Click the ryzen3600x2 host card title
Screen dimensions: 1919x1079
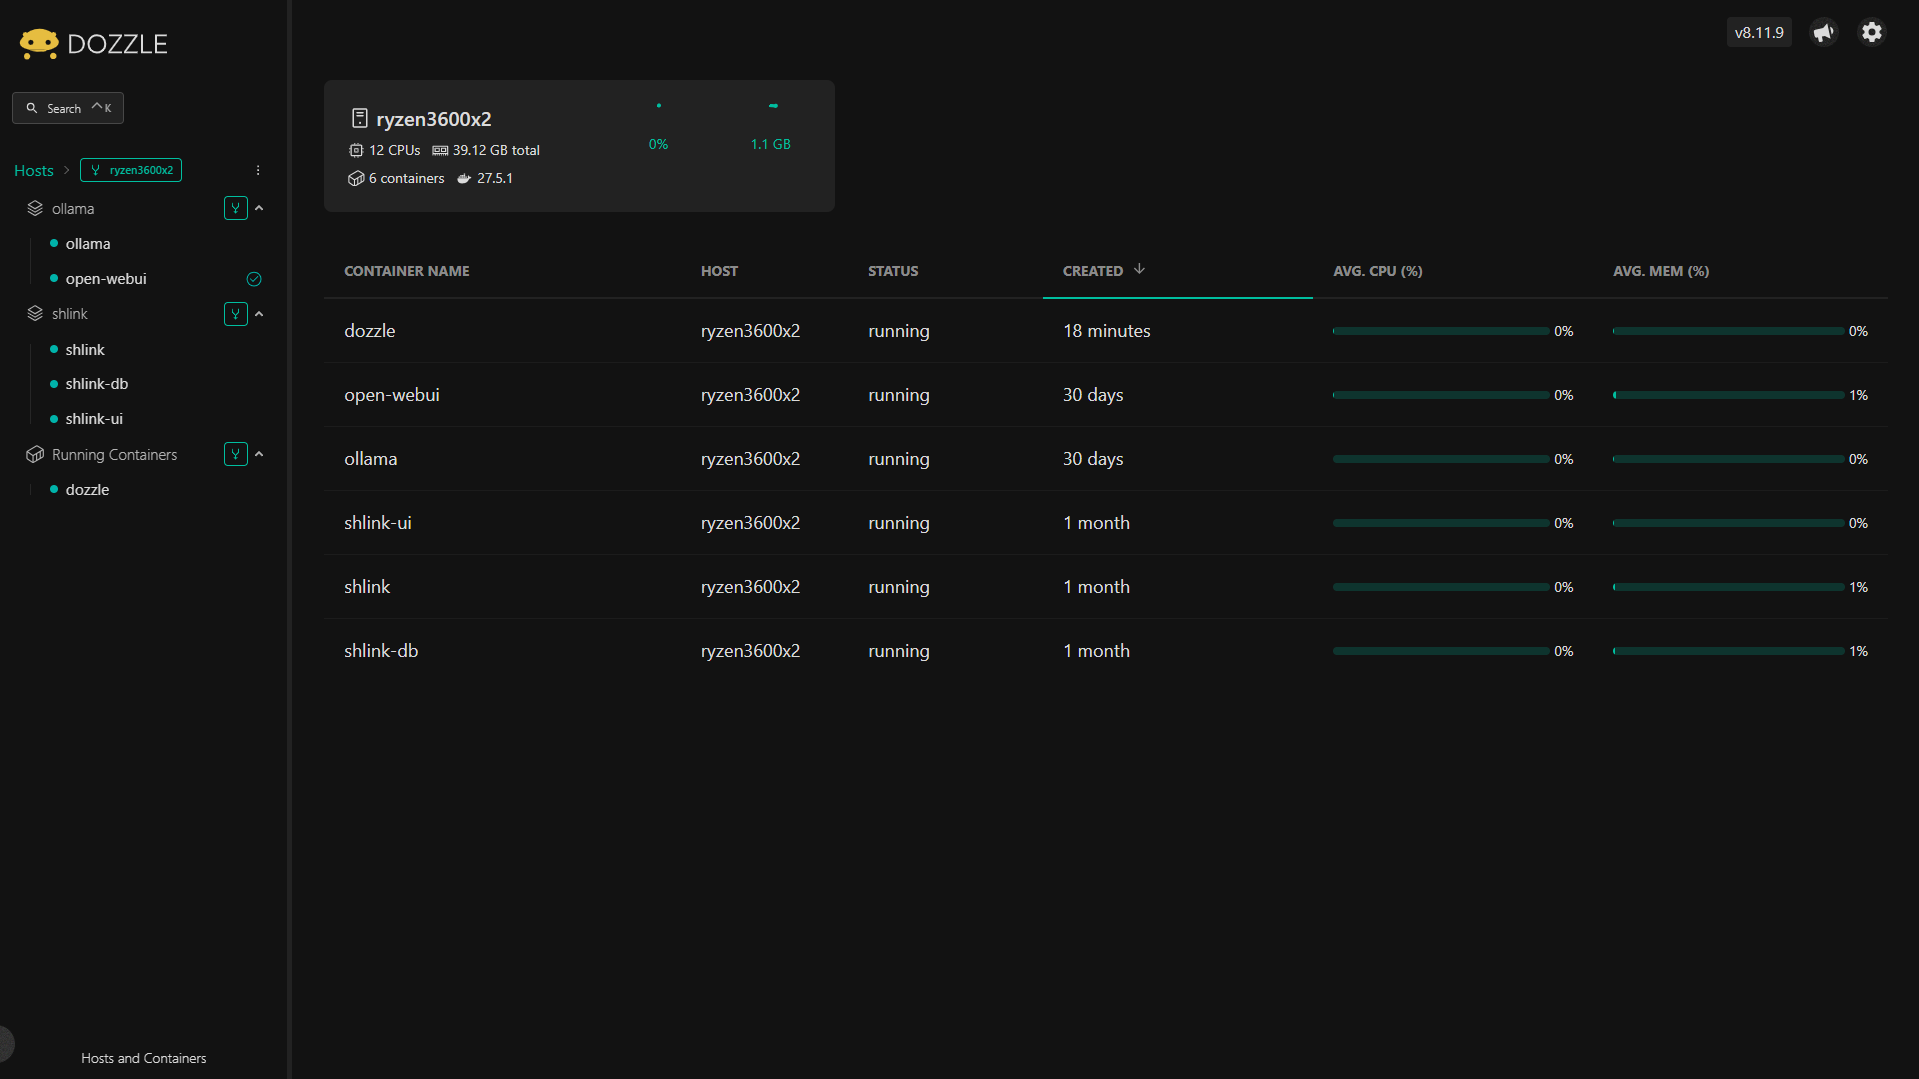[434, 119]
